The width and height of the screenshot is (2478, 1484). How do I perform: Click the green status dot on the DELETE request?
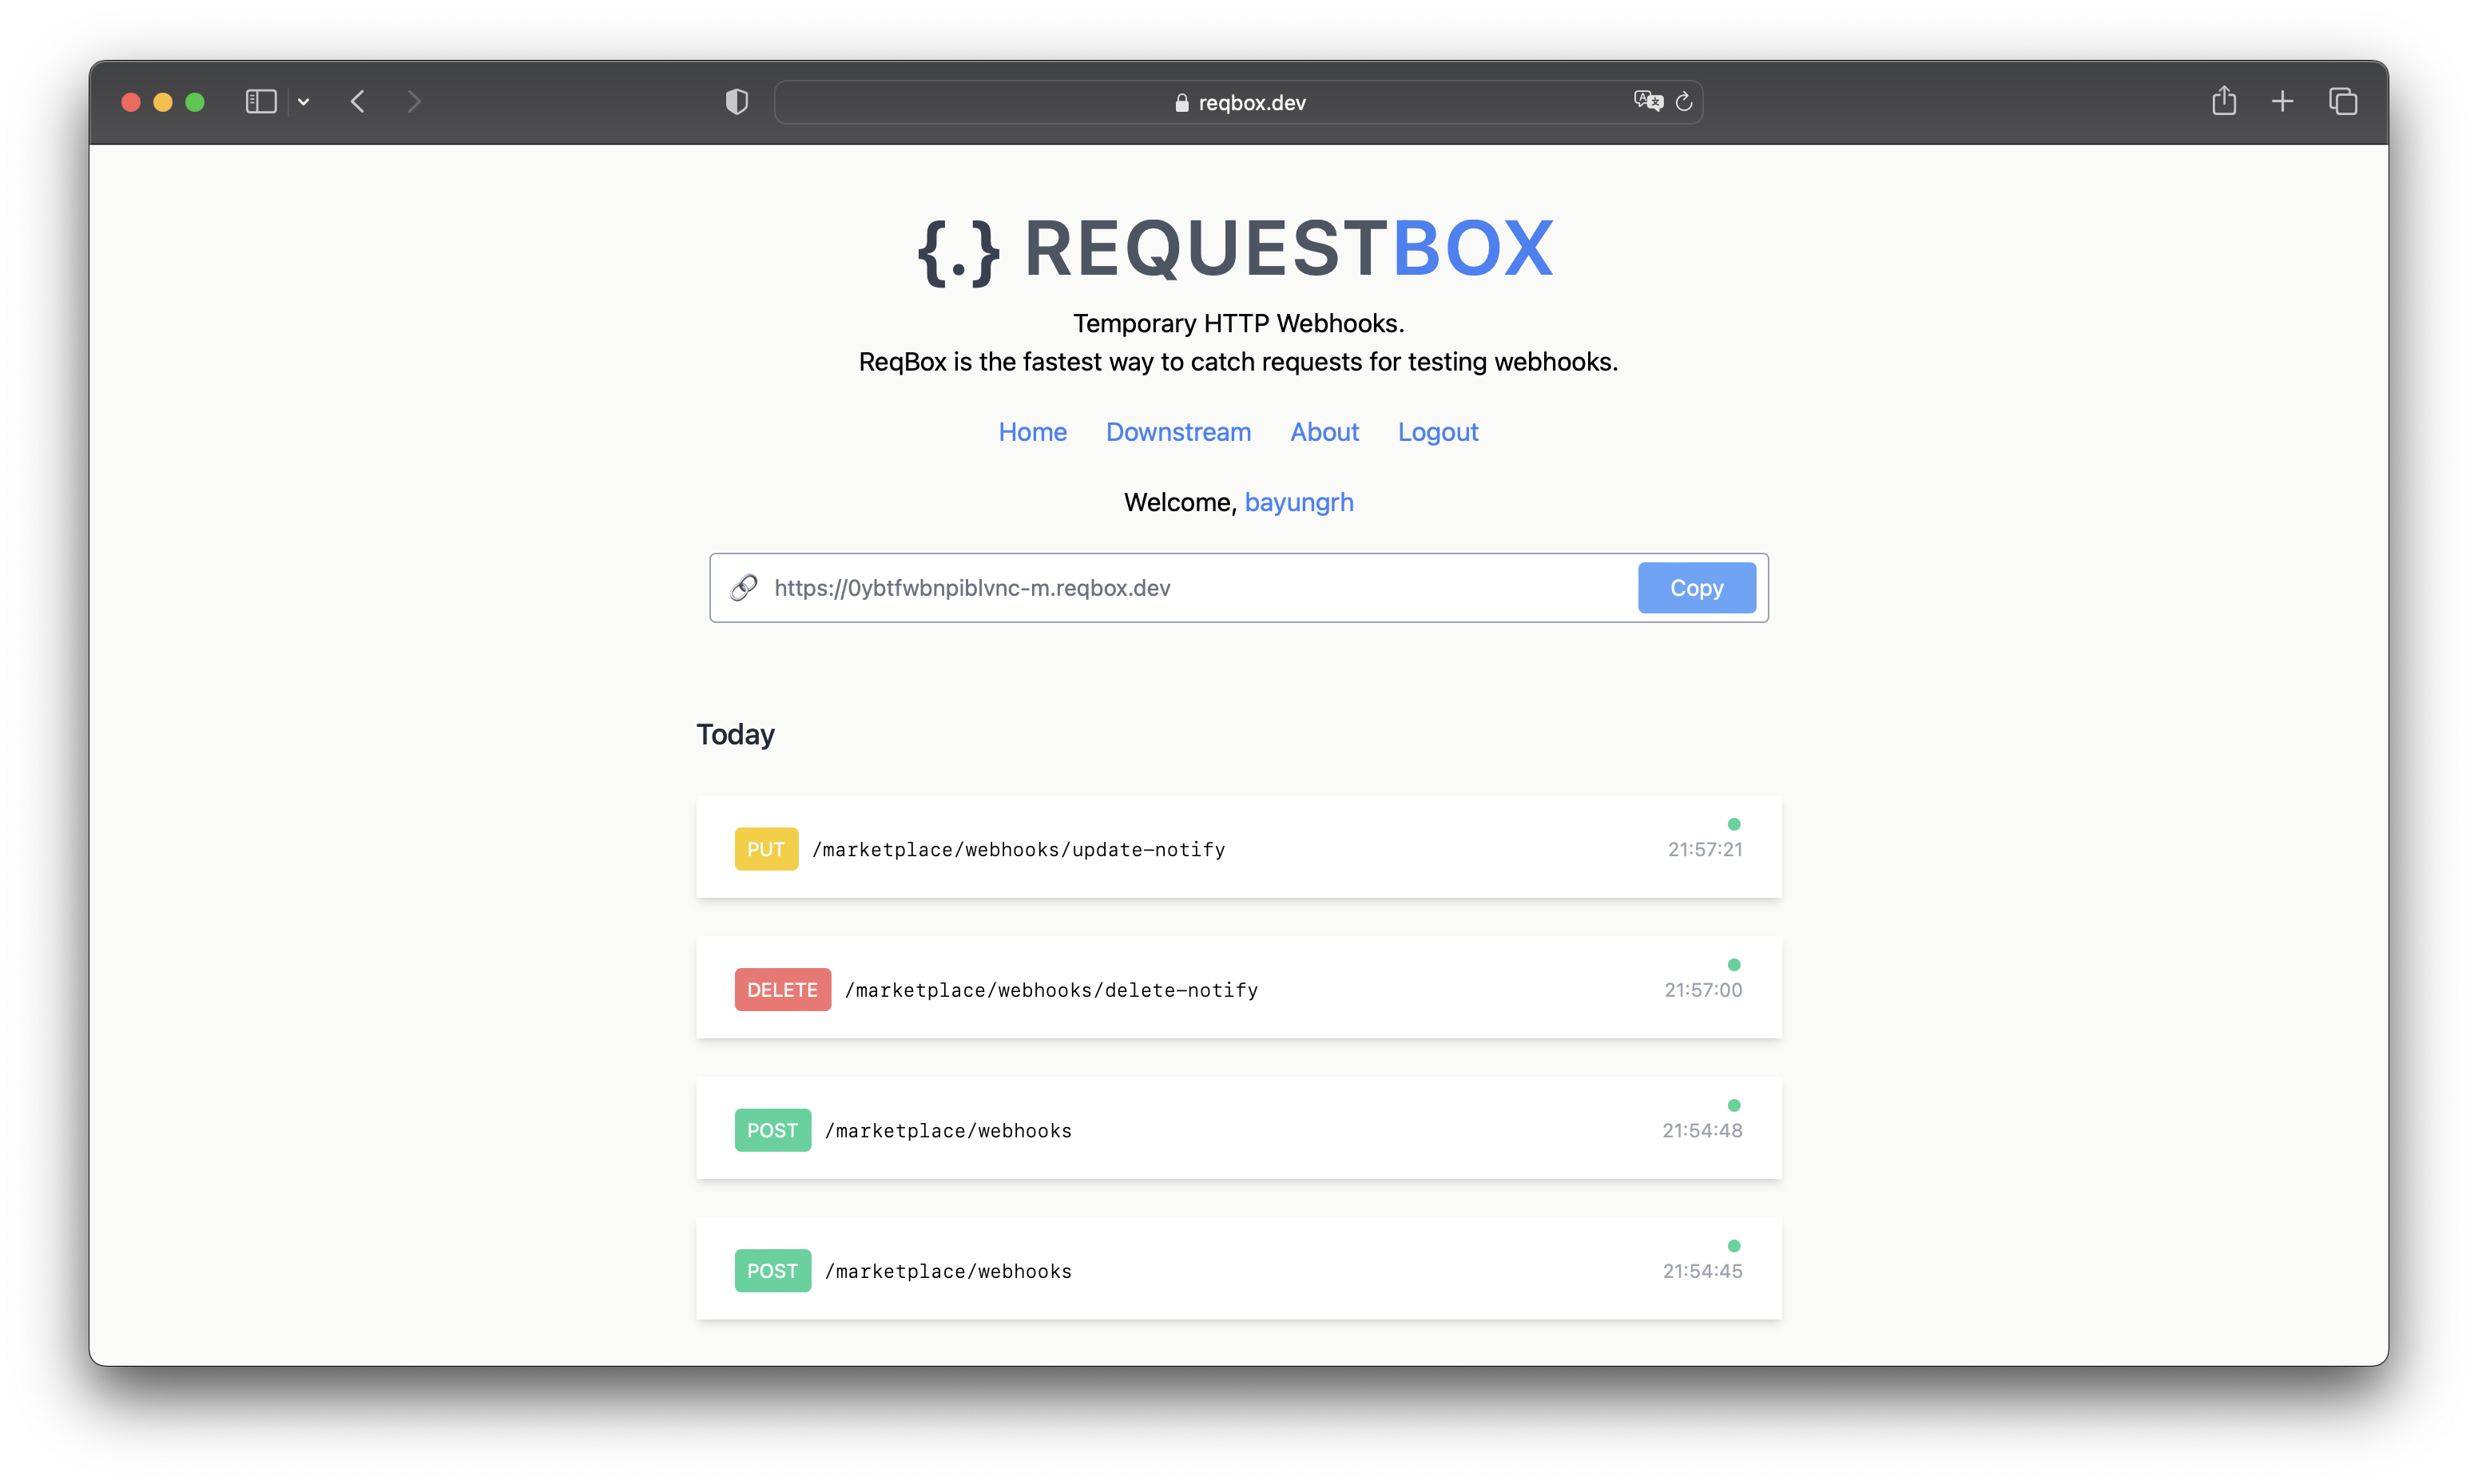coord(1734,964)
